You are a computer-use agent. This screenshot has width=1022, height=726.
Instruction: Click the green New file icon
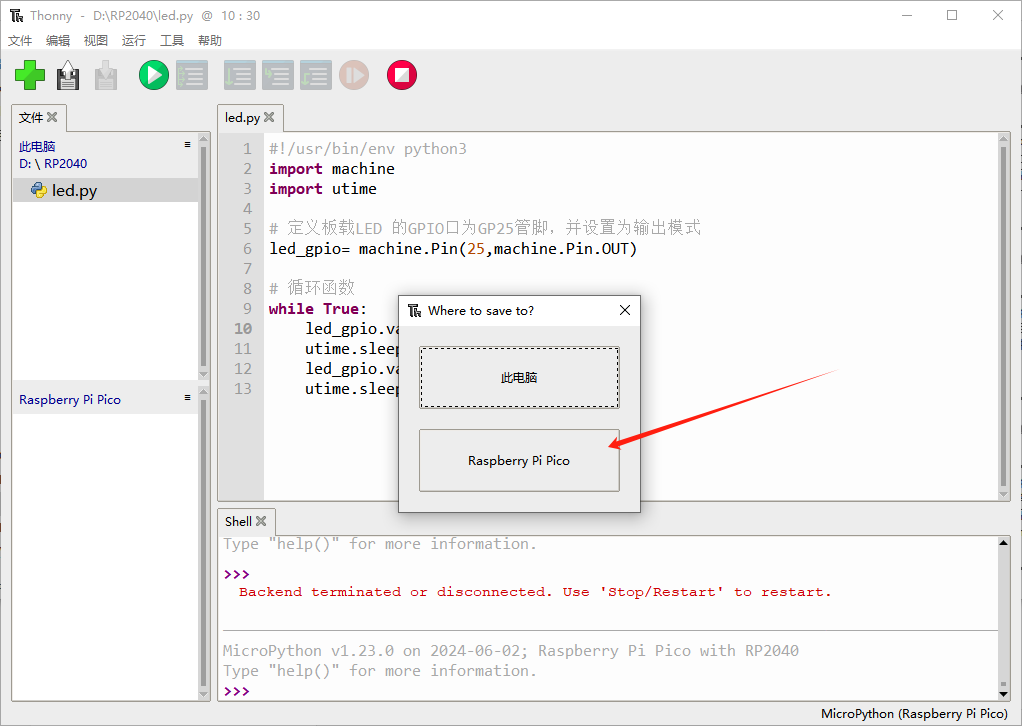[30, 75]
